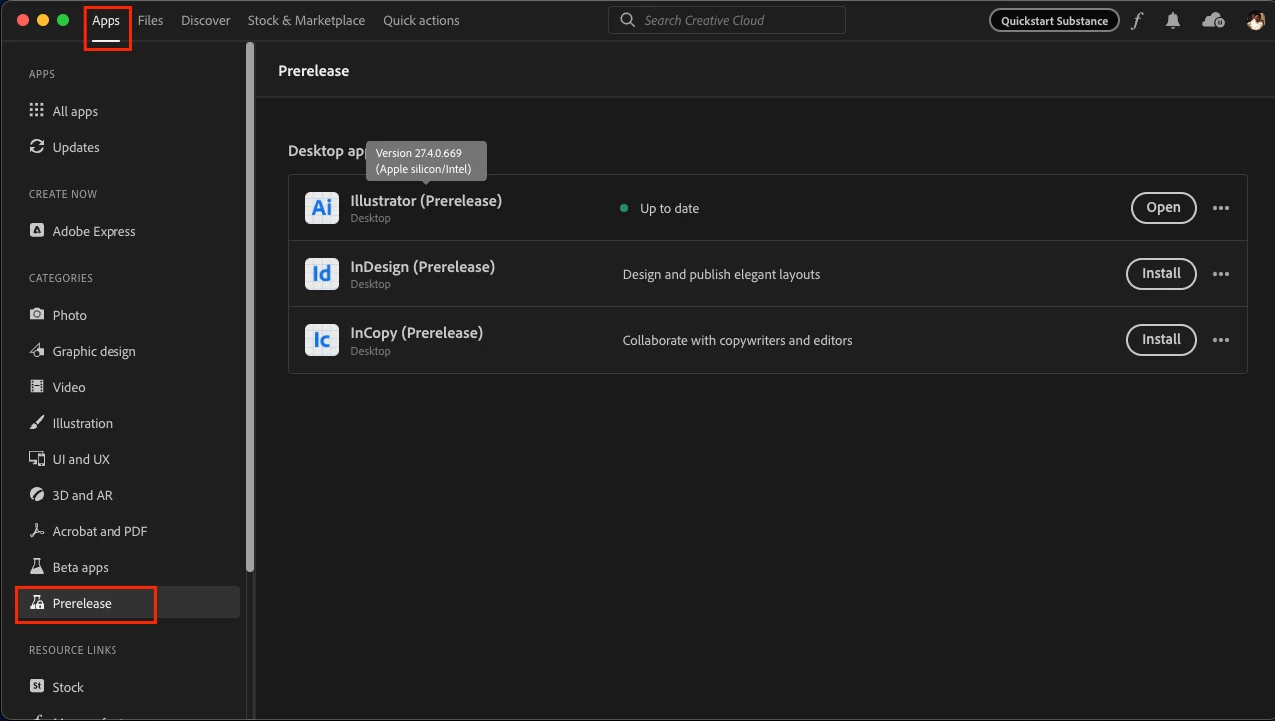Screen dimensions: 1275x721
Task: Open the Stock & Marketplace tab
Action: (306, 21)
